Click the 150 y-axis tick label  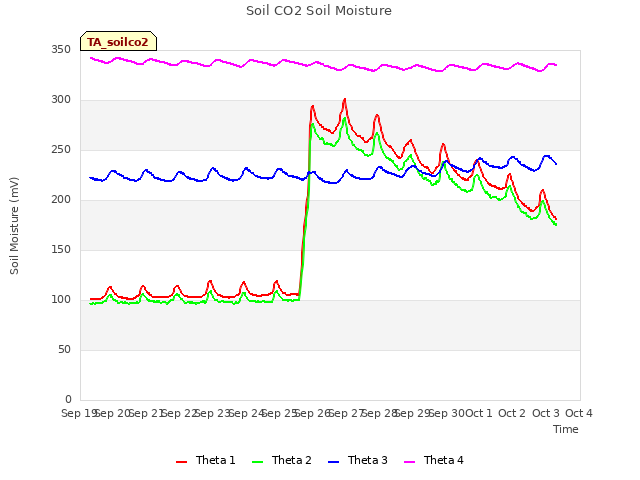click(x=61, y=250)
